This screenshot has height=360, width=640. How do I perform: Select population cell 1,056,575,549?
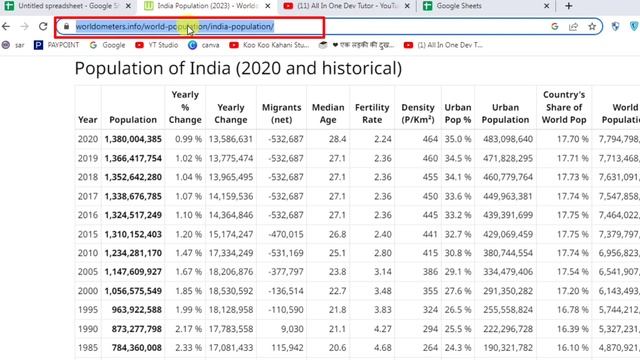point(133,291)
